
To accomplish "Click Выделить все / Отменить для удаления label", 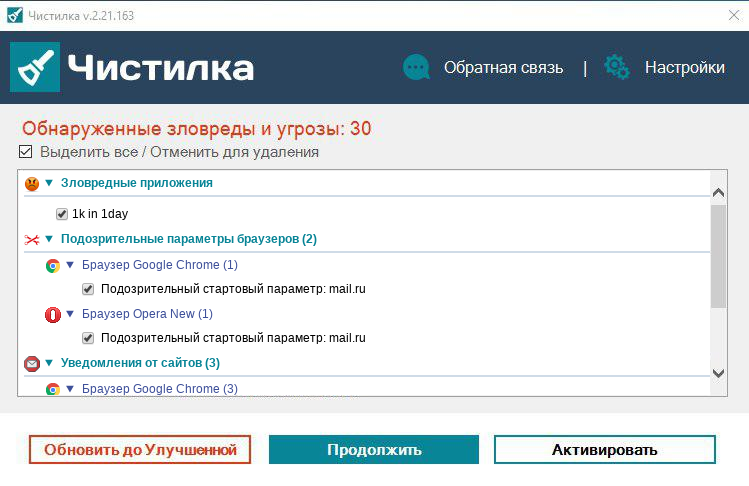I will (179, 152).
